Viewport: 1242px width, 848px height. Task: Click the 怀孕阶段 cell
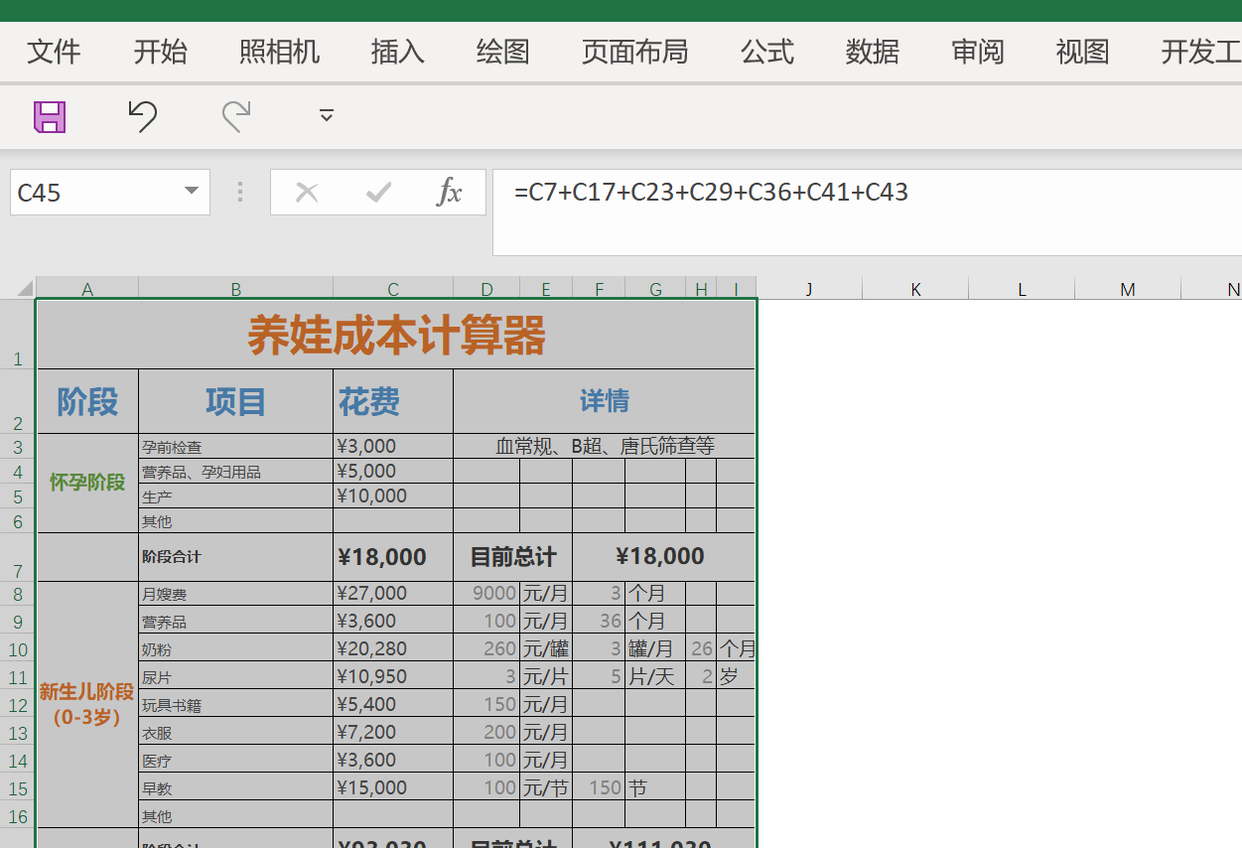tap(88, 483)
